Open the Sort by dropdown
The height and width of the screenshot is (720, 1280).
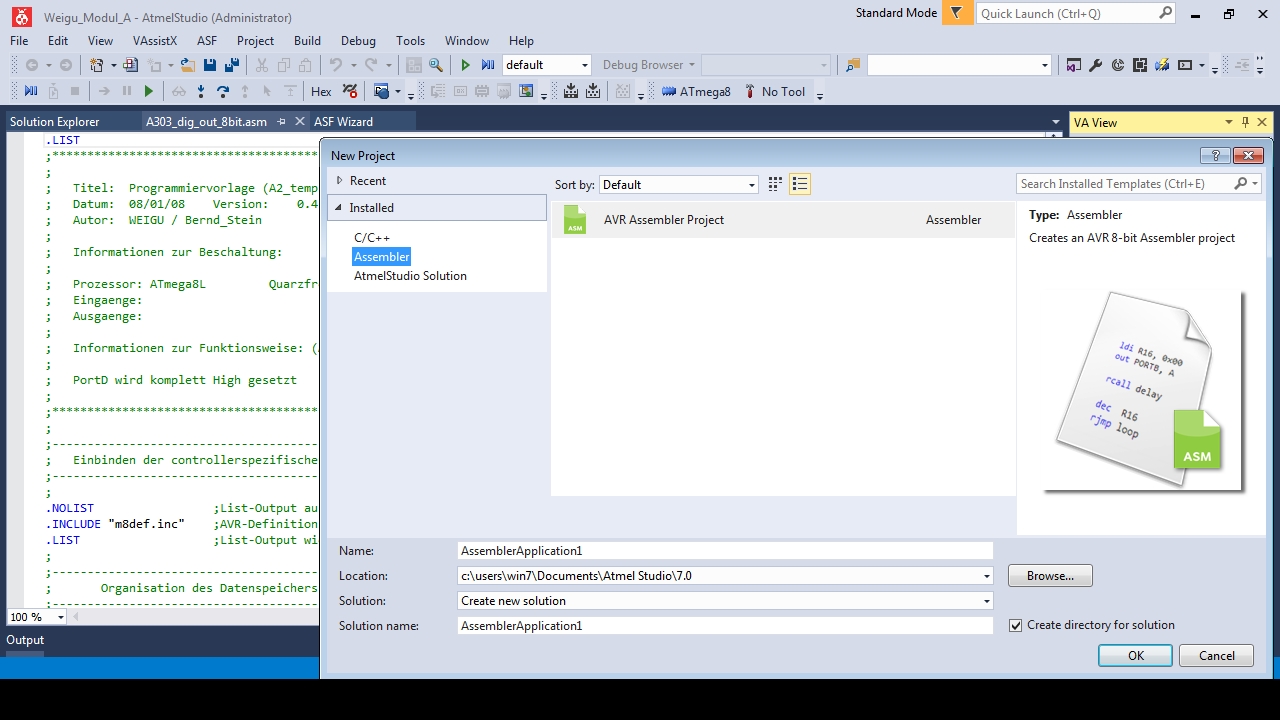click(x=752, y=185)
